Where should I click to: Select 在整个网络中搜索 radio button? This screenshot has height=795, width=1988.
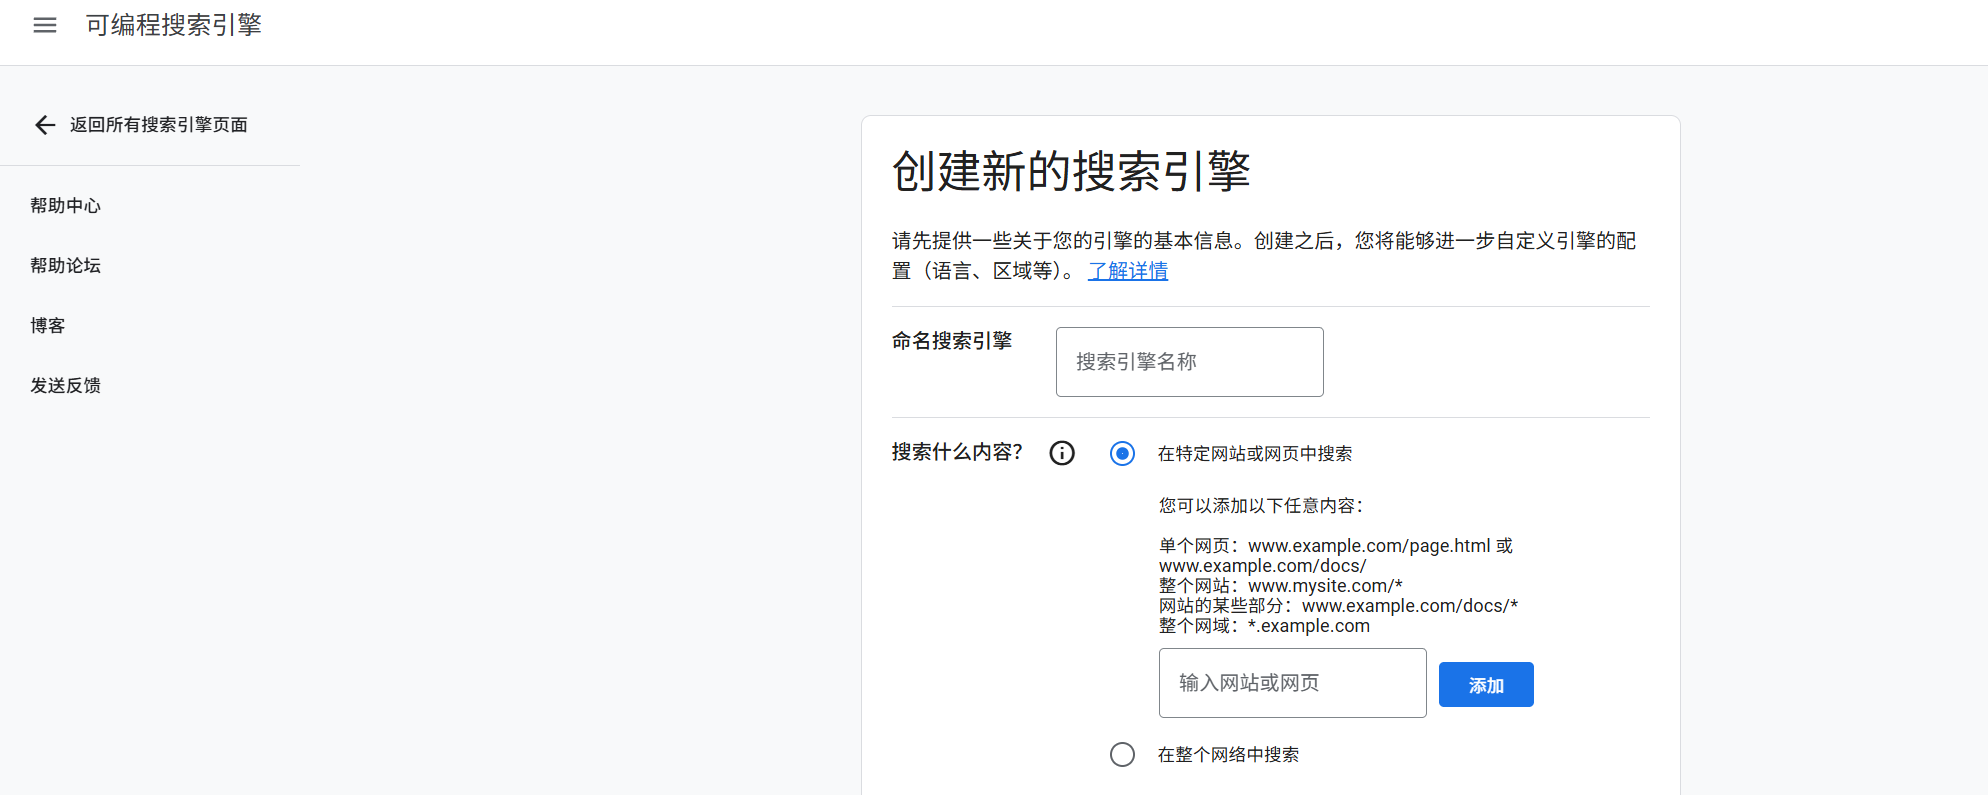[1122, 754]
